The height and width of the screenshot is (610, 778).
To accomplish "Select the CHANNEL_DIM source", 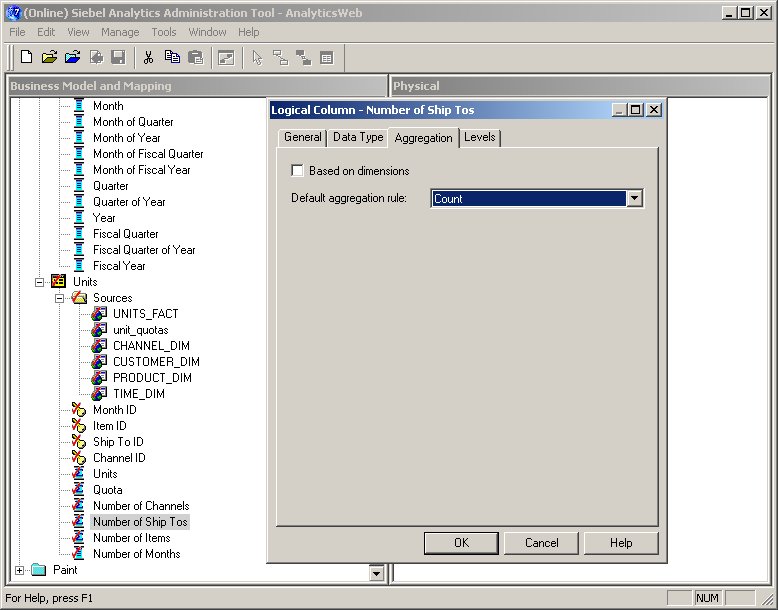I will coord(151,345).
